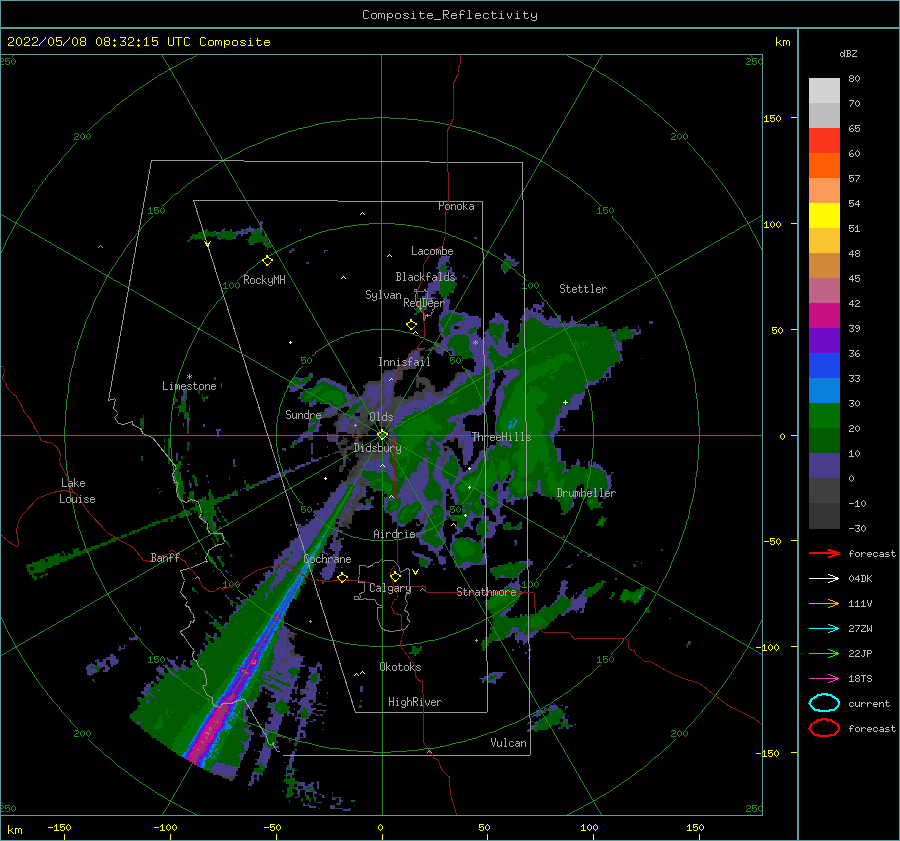900x841 pixels.
Task: Click the green 22JP arrow icon
Action: [x=824, y=653]
